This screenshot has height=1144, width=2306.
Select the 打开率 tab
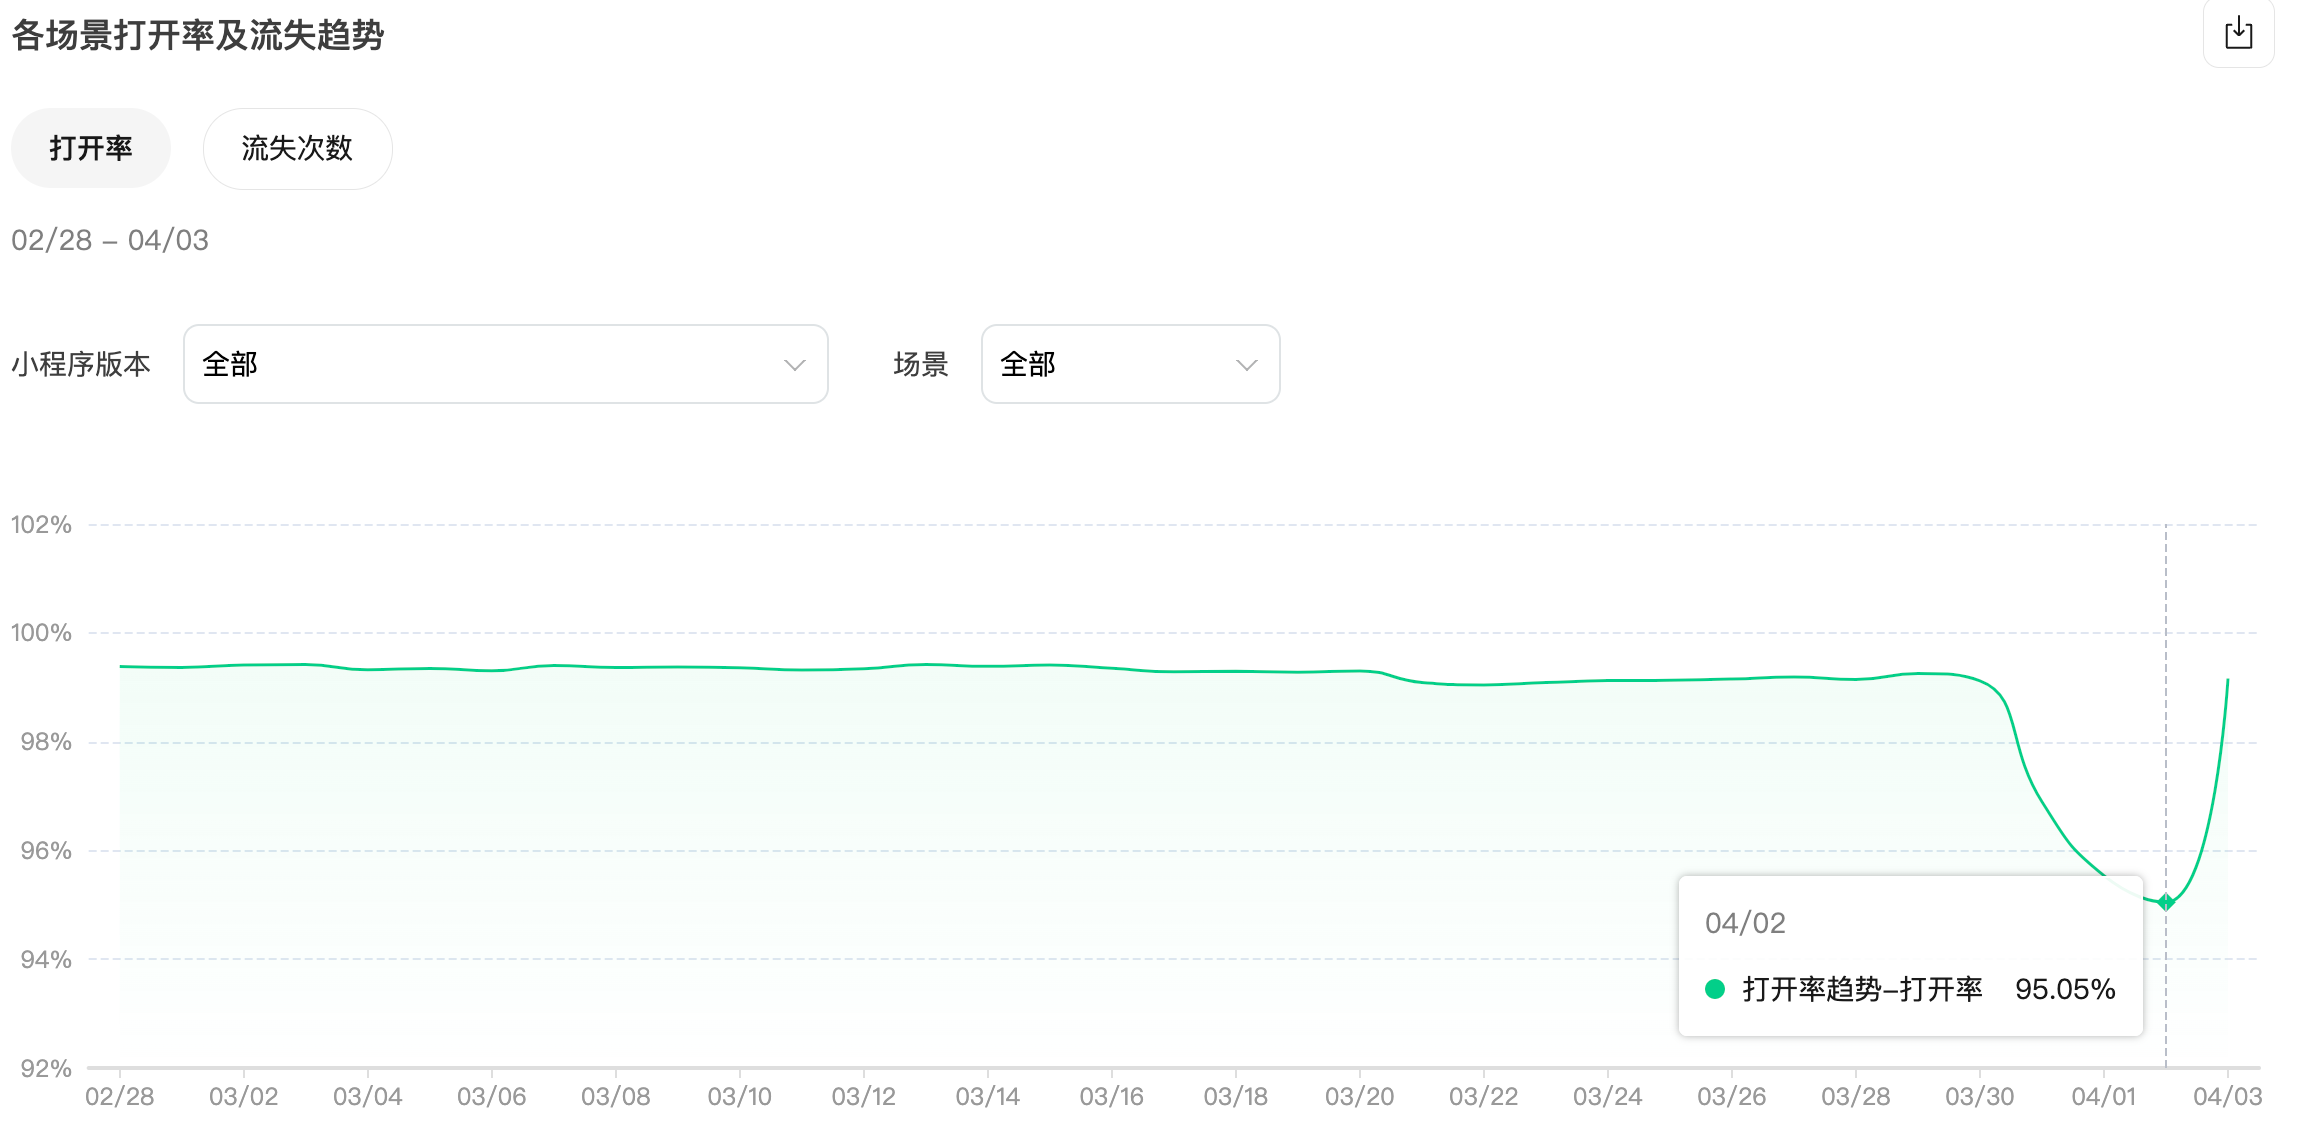pyautogui.click(x=91, y=148)
